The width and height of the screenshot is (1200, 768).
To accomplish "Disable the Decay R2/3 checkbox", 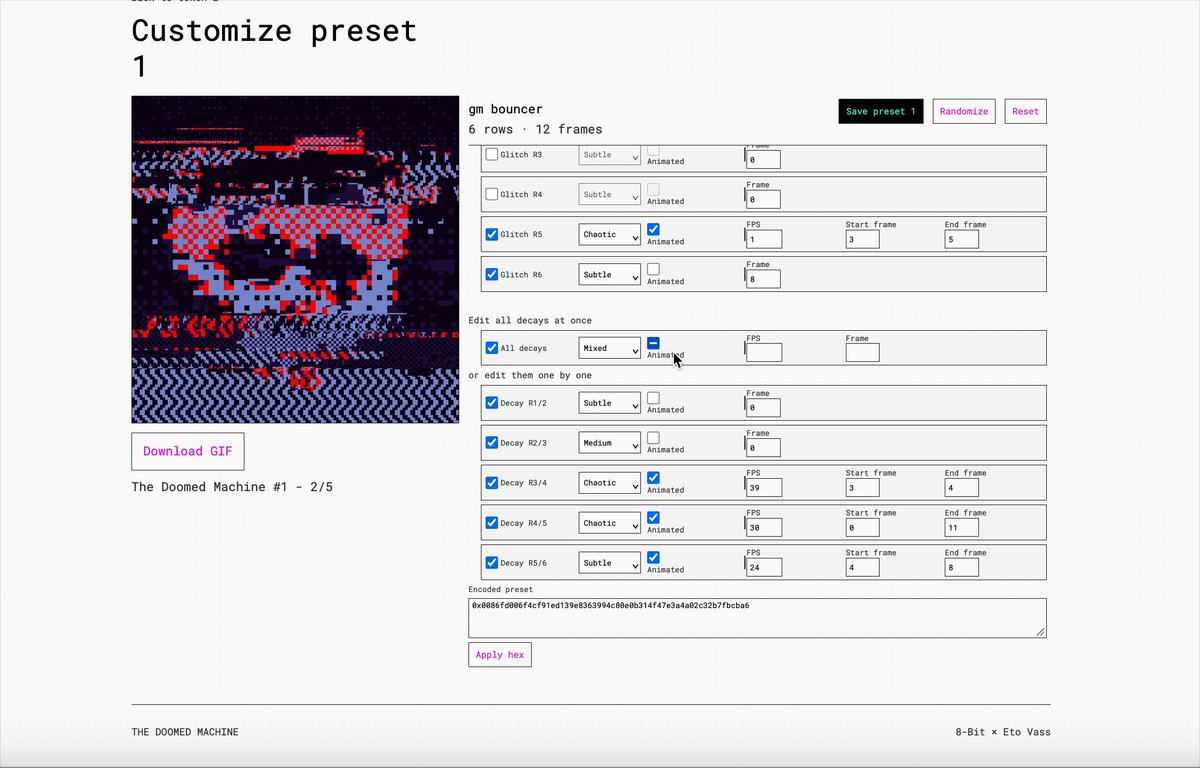I will tap(492, 443).
